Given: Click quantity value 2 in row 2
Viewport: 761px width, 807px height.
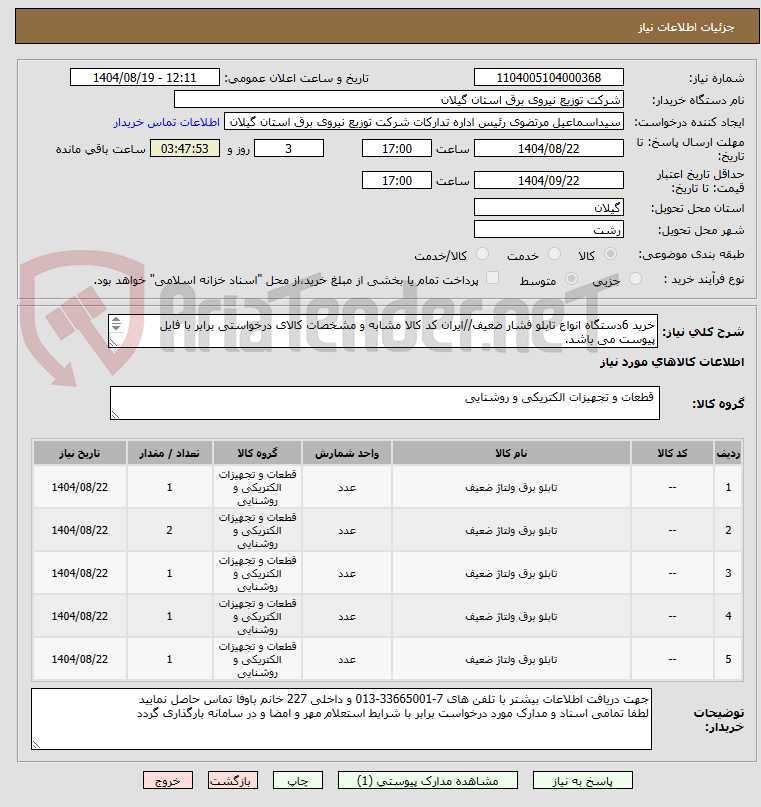Looking at the screenshot, I should (x=169, y=530).
